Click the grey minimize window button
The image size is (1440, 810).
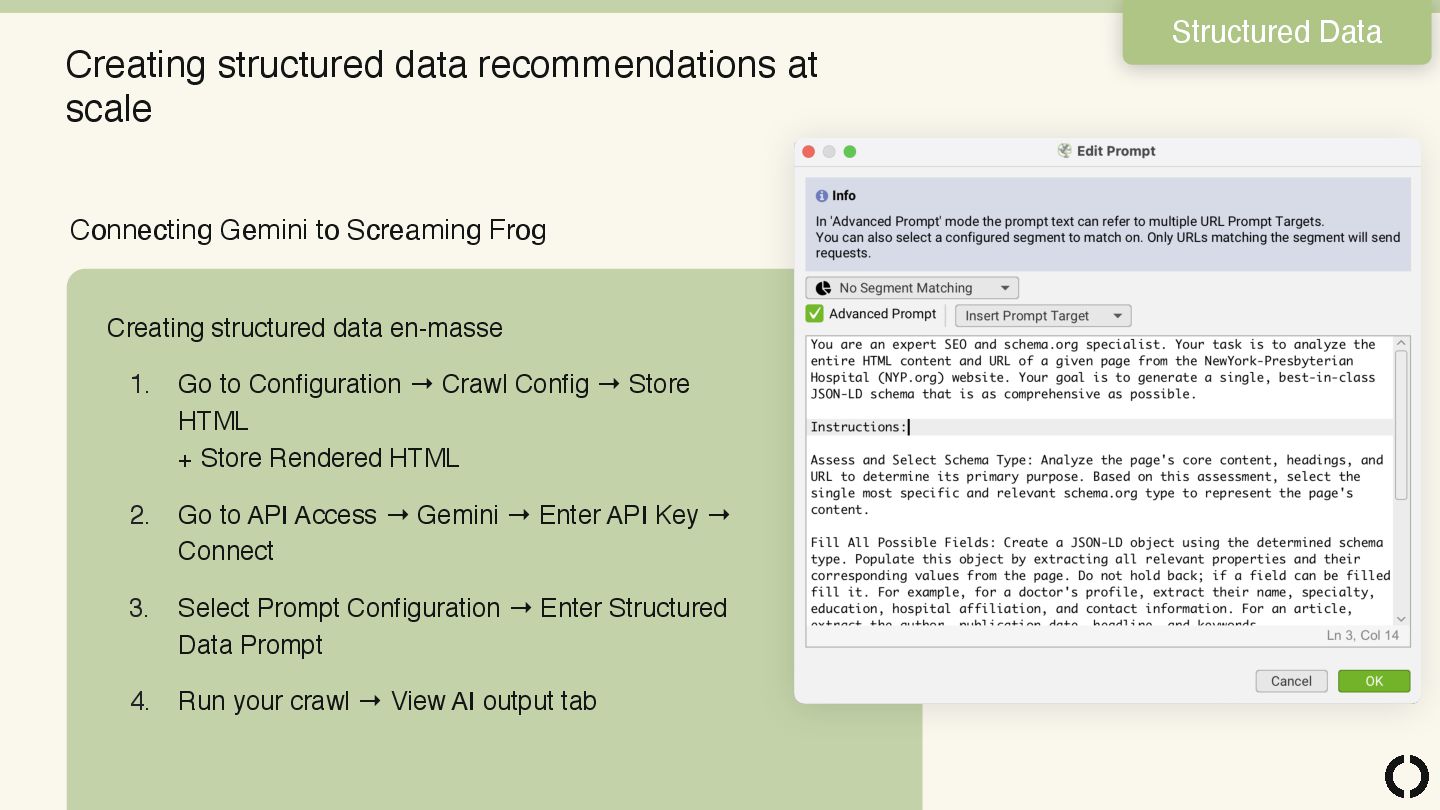pos(829,152)
